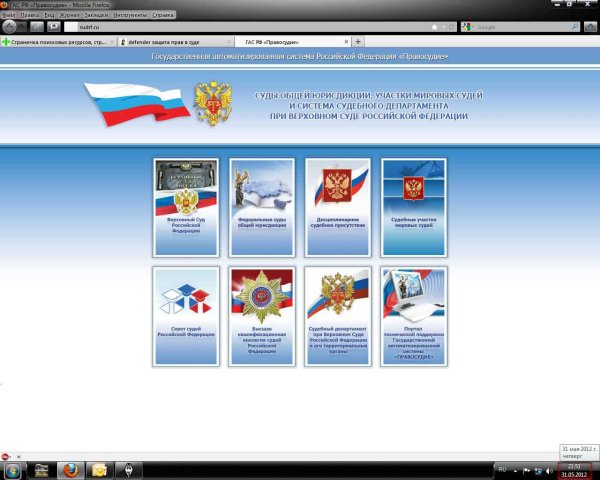Open the Верховный Суд Российской Федерации card

pos(186,207)
